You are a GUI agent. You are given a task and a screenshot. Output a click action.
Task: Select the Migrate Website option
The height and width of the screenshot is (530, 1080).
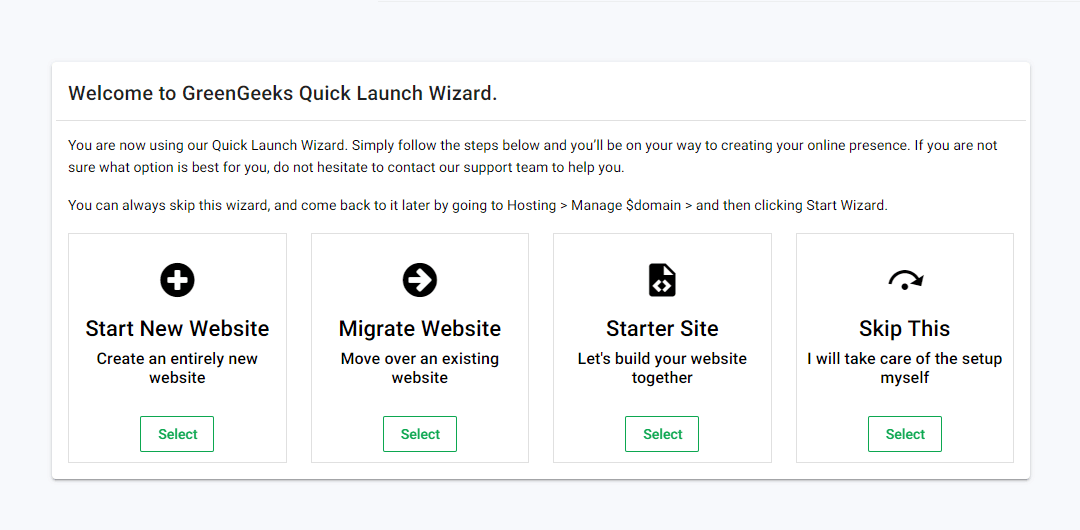(x=420, y=434)
